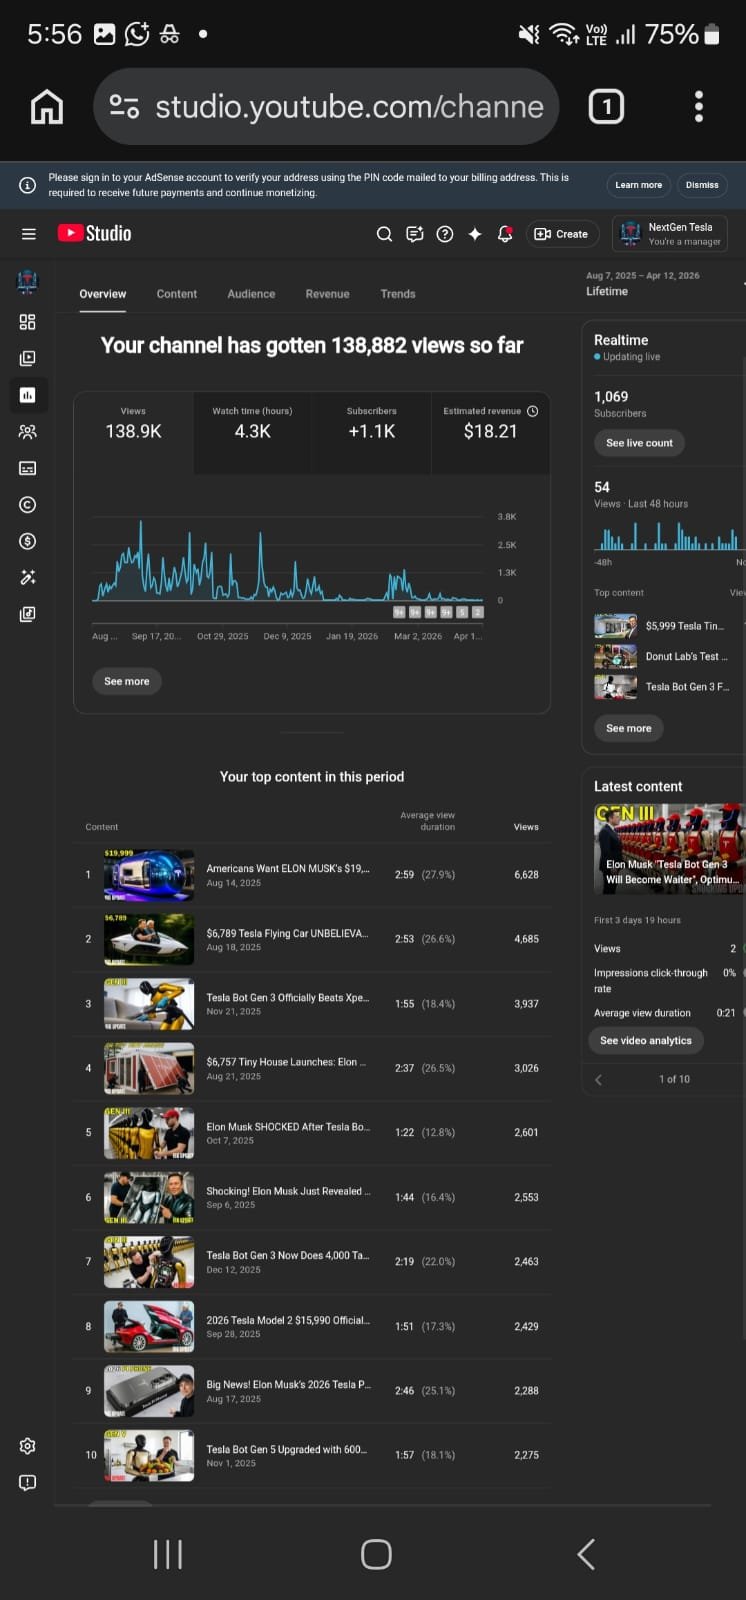
Task: Dismiss the AdSense verification banner
Action: tap(701, 185)
